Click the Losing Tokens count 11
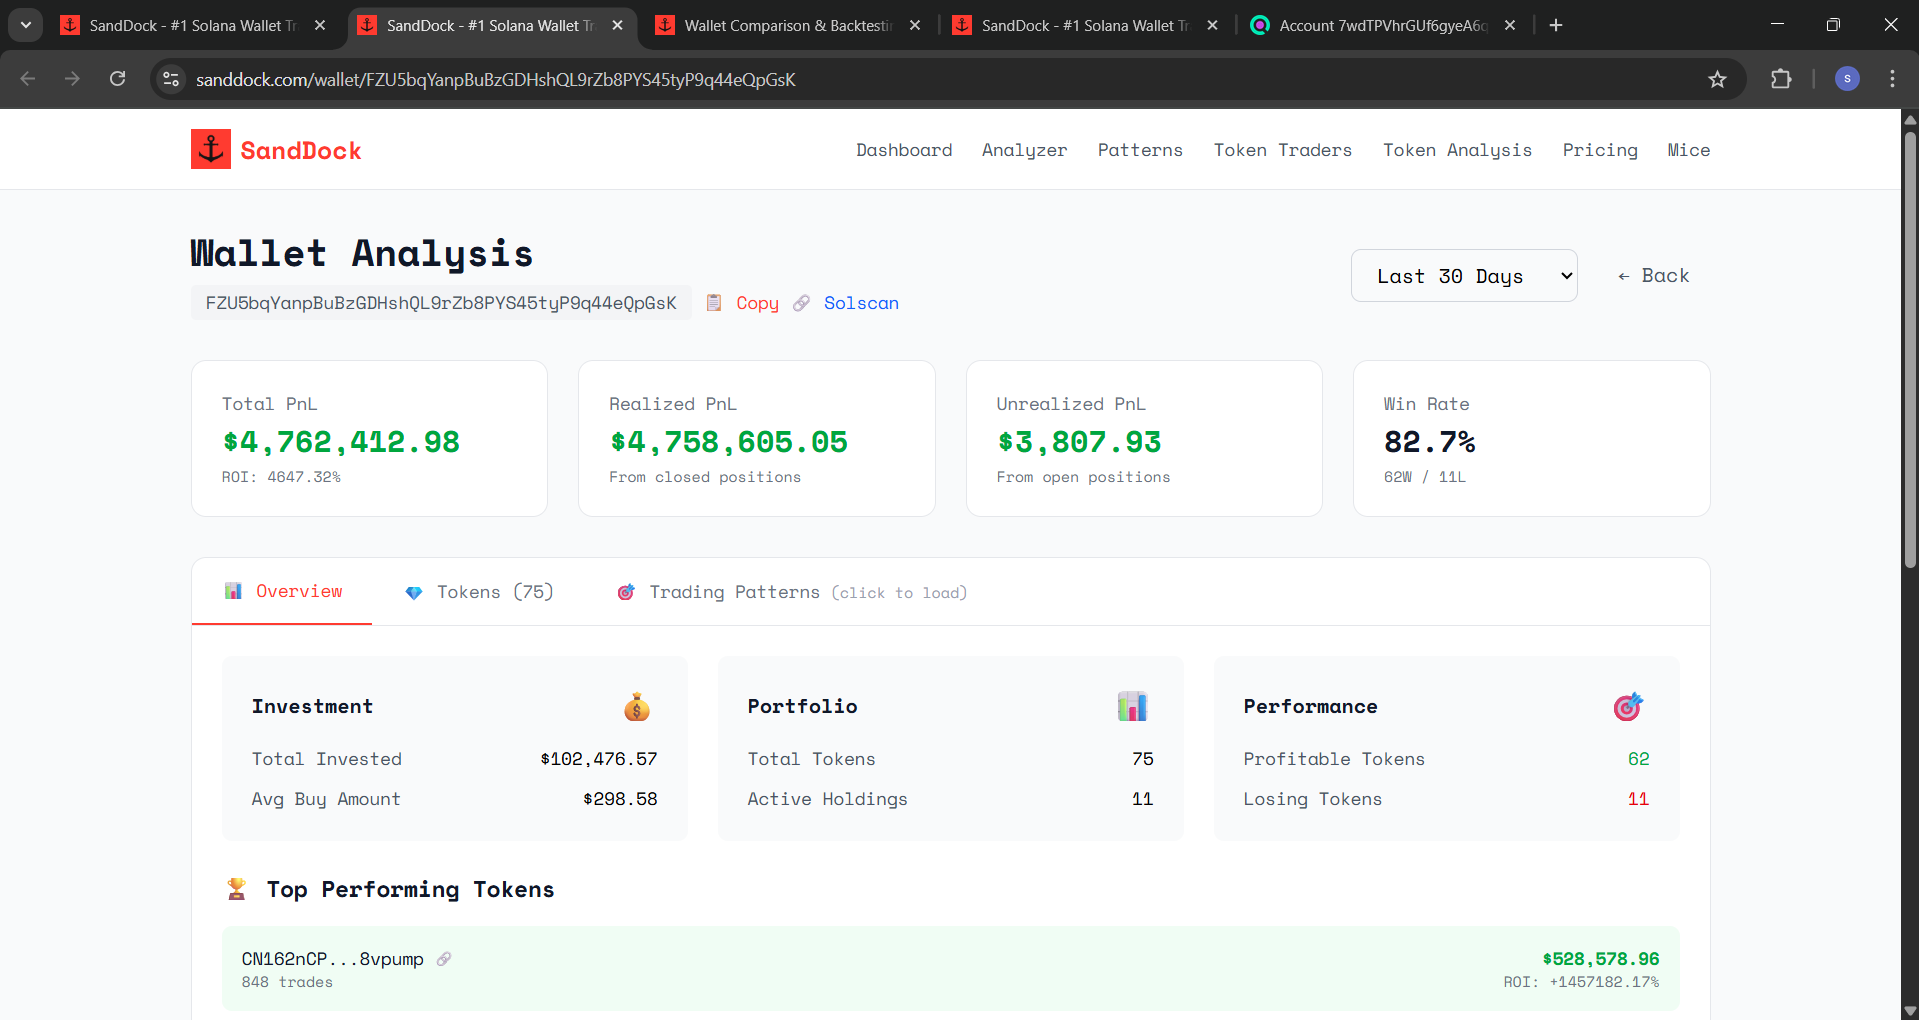 (x=1638, y=799)
